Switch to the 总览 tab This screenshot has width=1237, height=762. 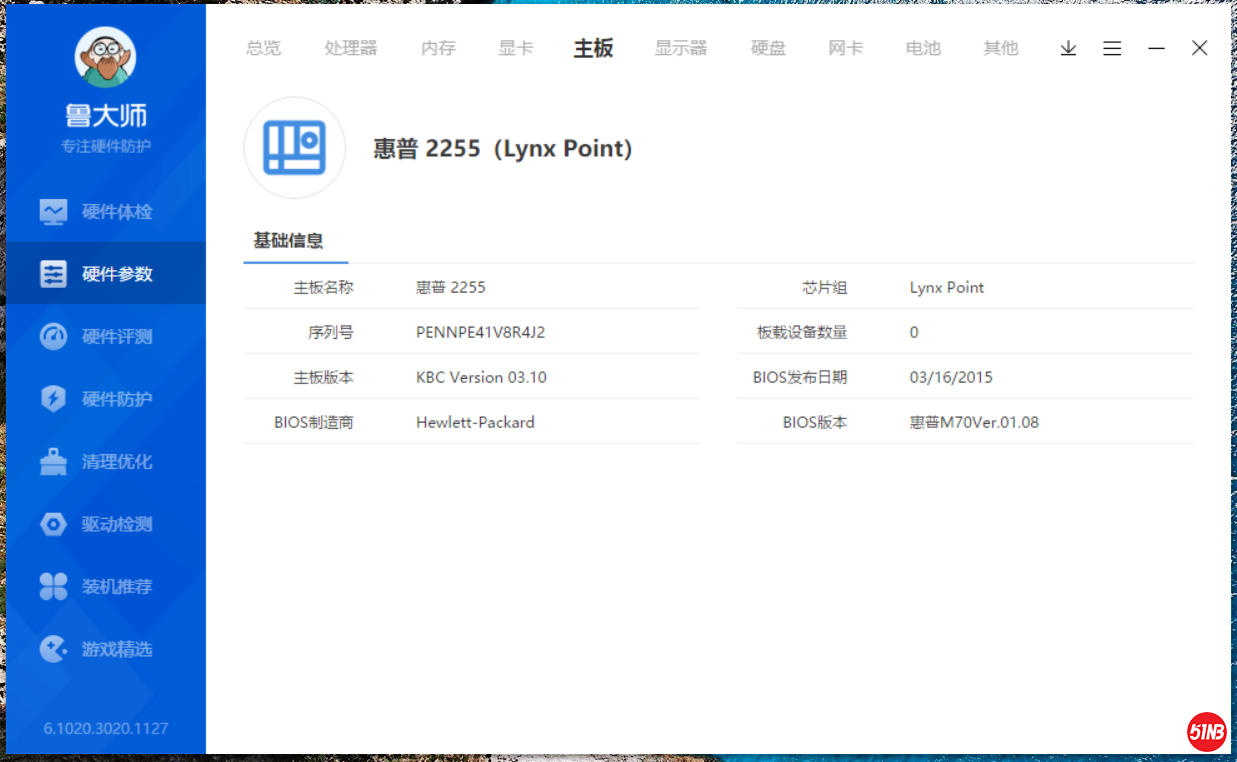pos(263,48)
